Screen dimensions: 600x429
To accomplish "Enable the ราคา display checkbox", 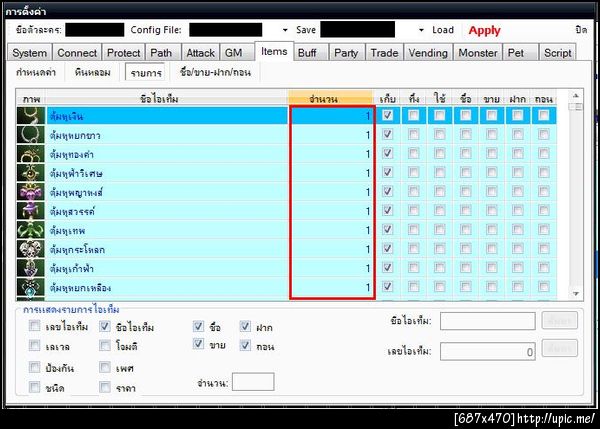I will click(105, 387).
